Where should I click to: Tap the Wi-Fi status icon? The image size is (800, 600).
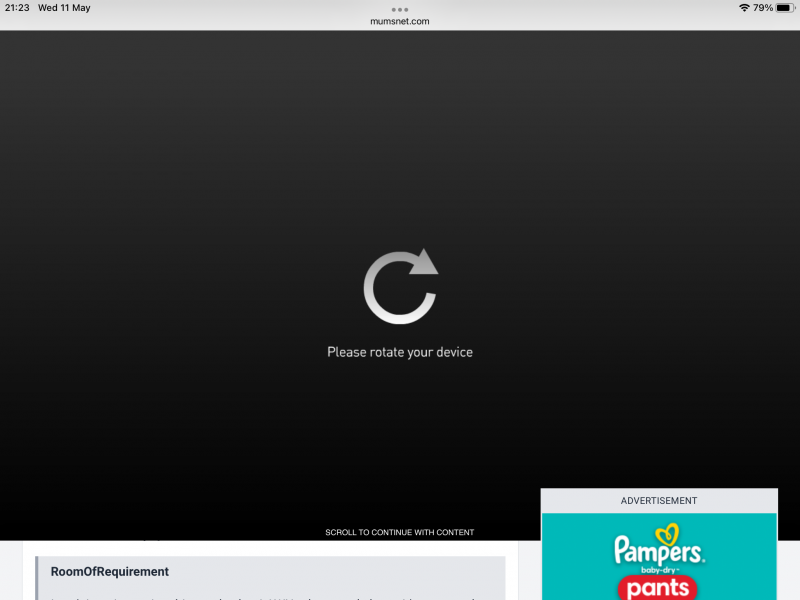coord(744,8)
